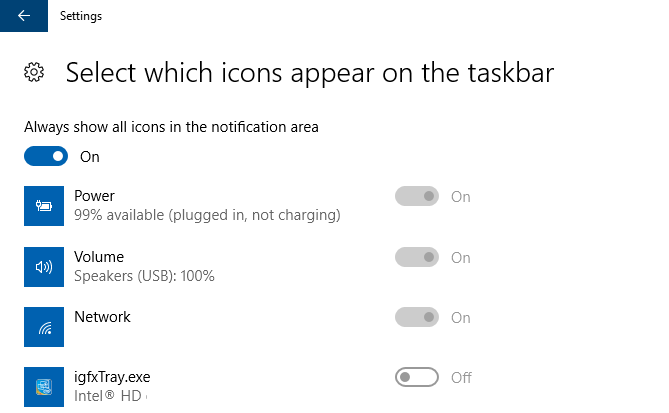Click the igfxTray.exe item label

pos(112,377)
